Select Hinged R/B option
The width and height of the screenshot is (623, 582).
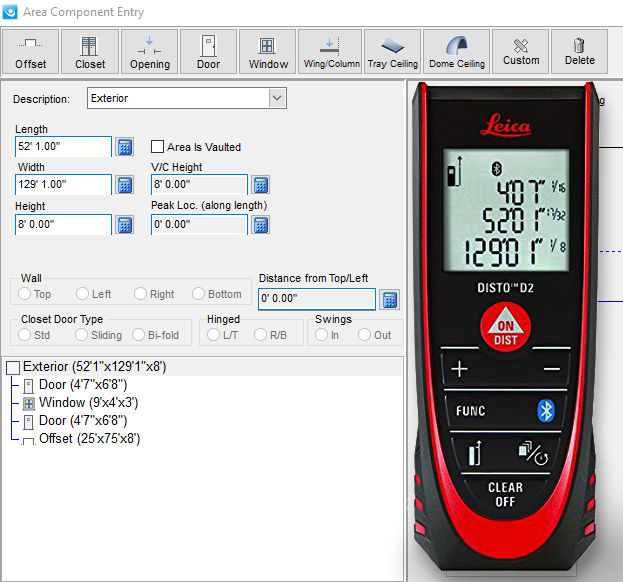pyautogui.click(x=261, y=335)
